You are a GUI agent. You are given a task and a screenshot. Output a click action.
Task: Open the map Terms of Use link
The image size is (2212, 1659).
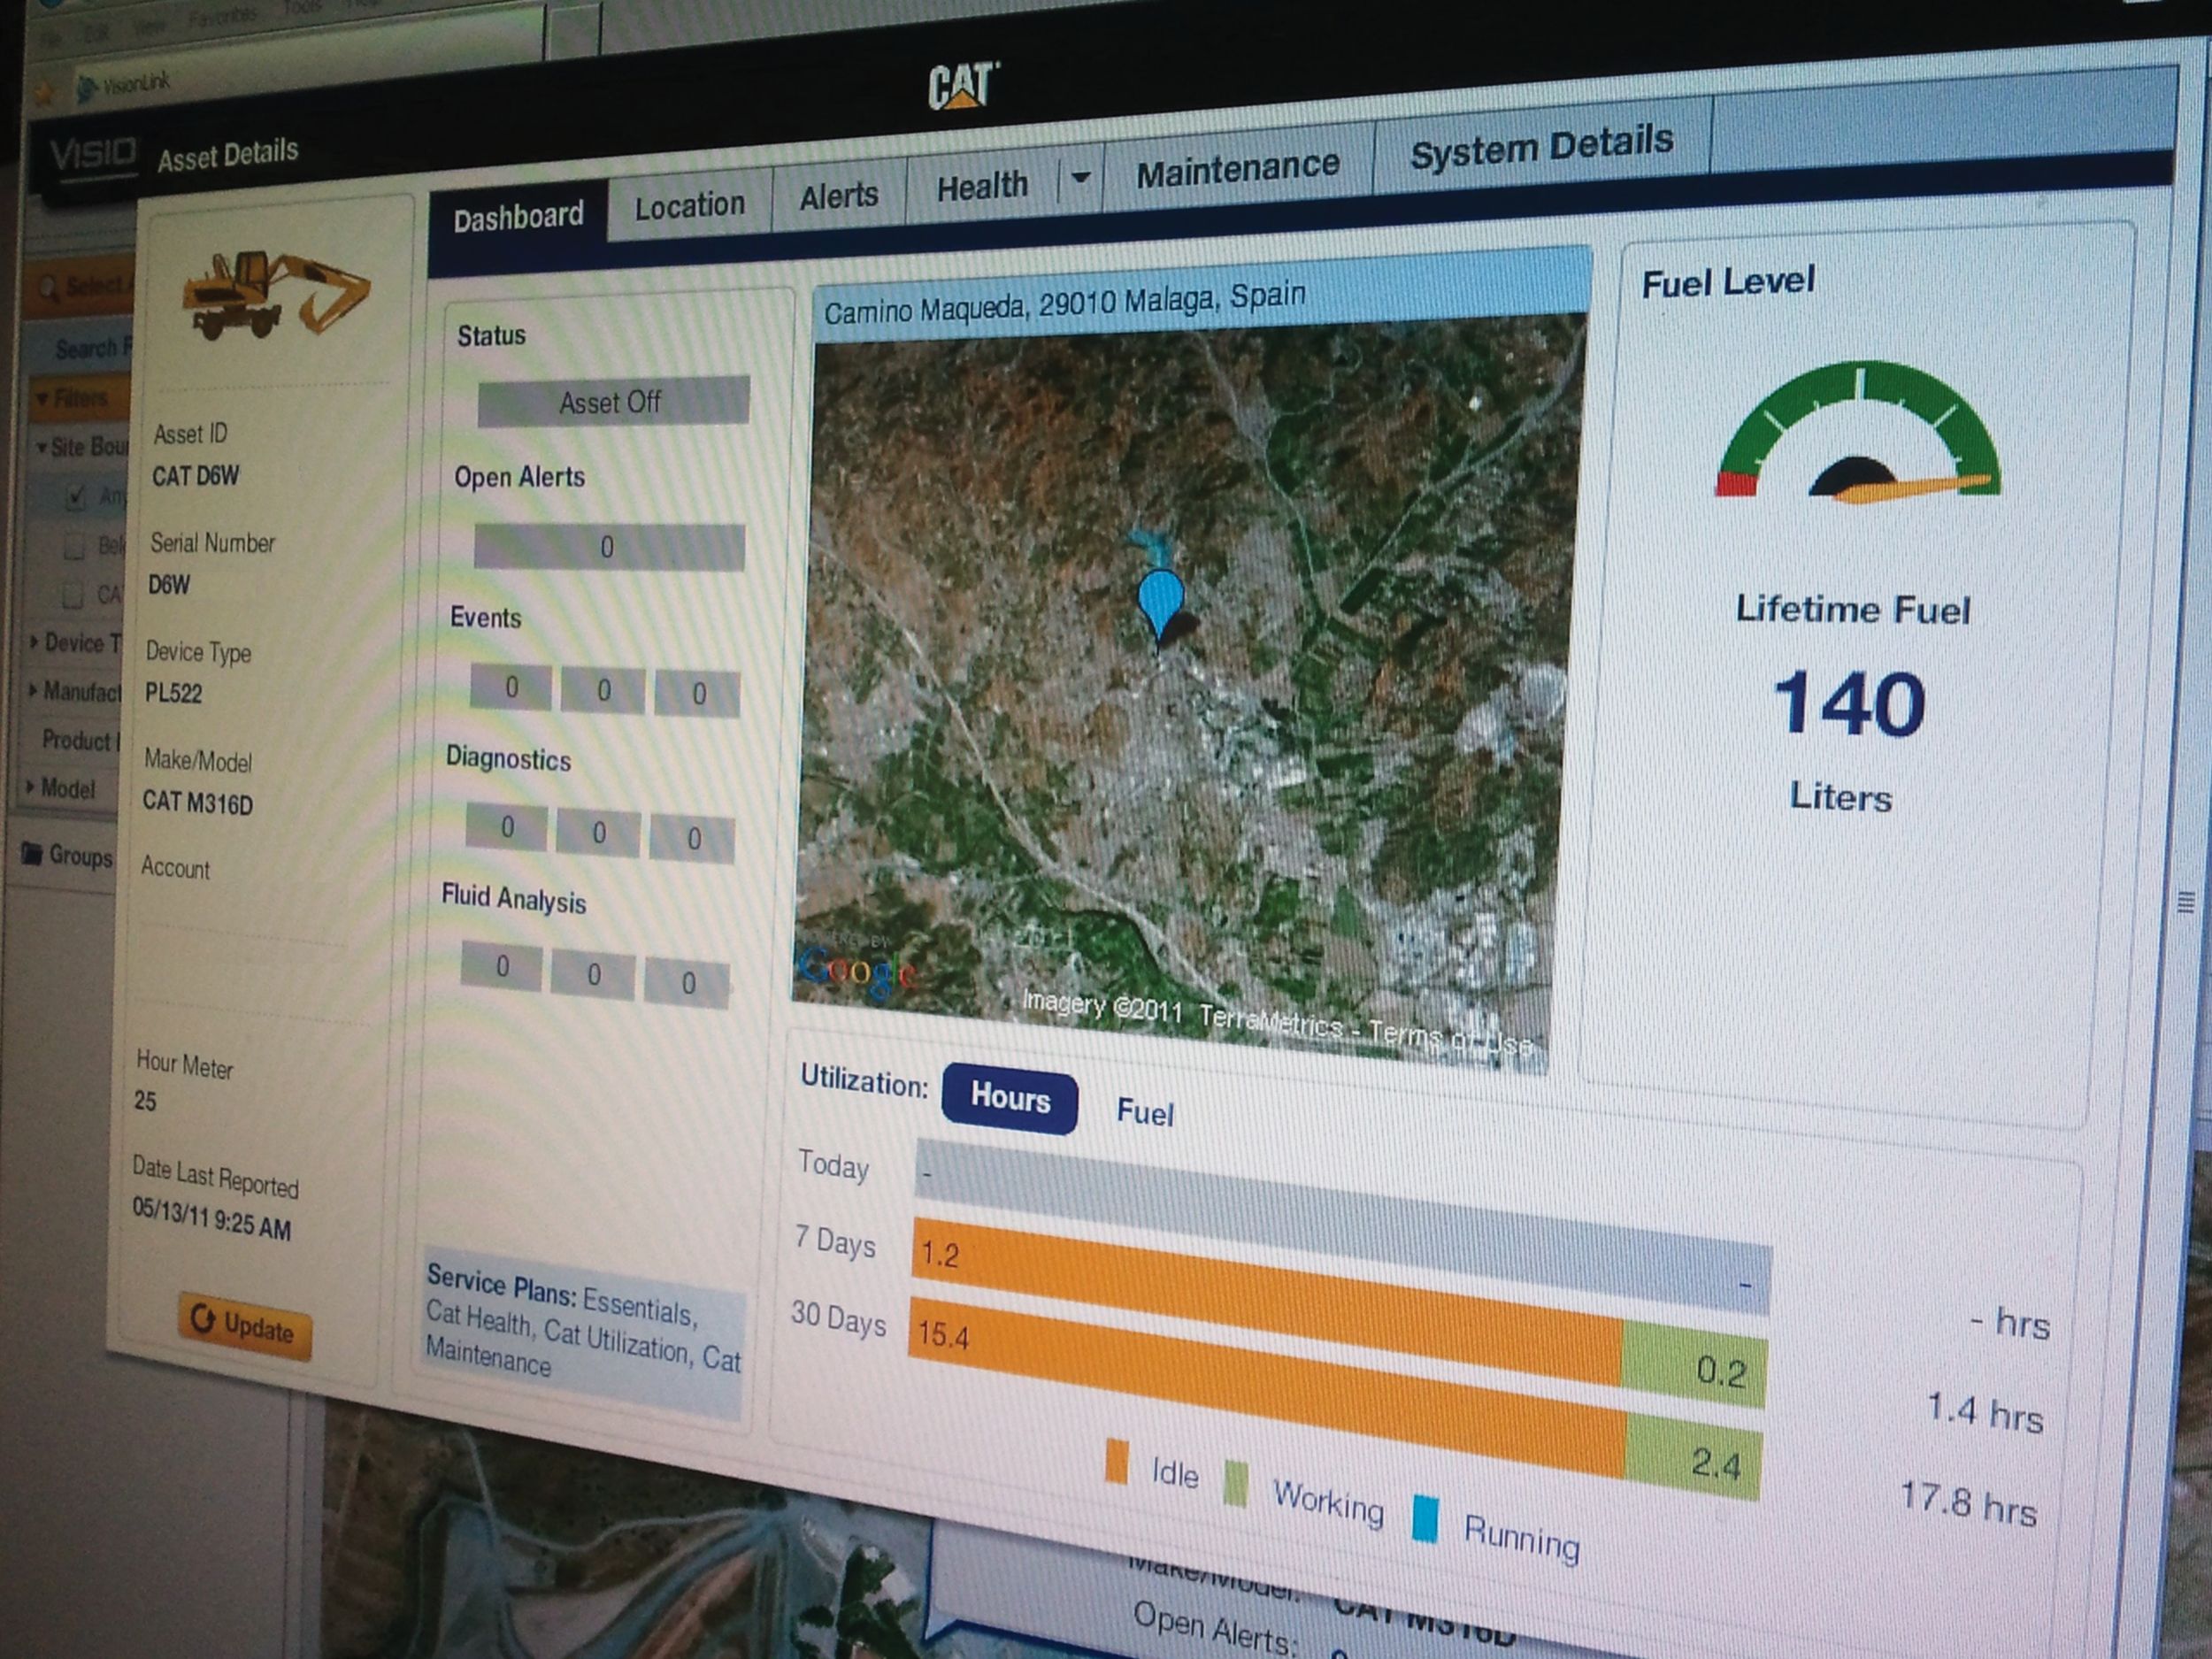1451,1037
